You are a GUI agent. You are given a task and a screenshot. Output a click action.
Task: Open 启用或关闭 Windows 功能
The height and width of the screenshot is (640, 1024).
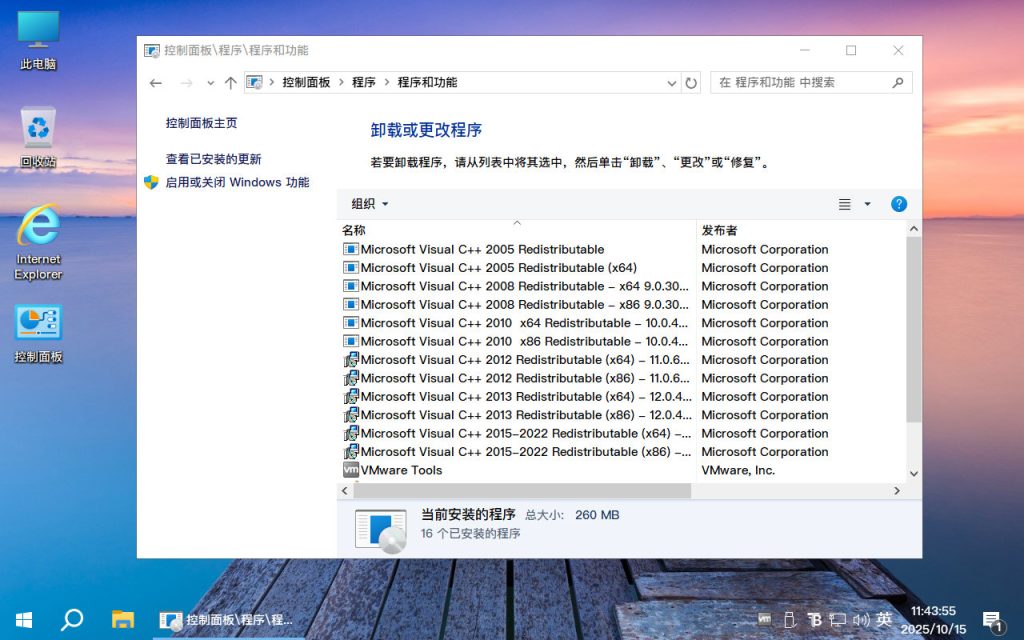coord(238,183)
